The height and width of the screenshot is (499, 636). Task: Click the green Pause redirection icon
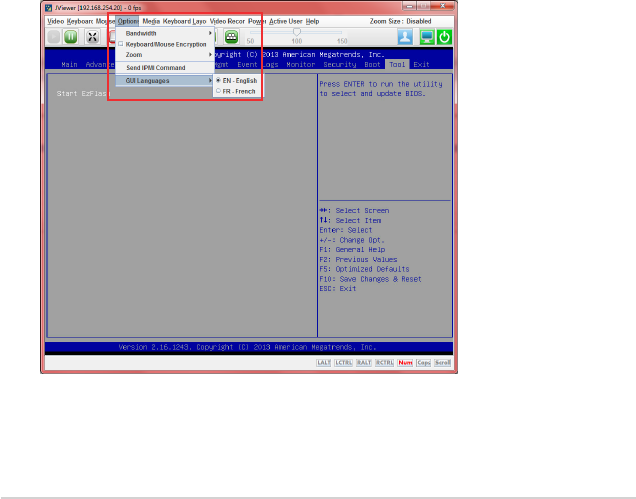tap(71, 37)
